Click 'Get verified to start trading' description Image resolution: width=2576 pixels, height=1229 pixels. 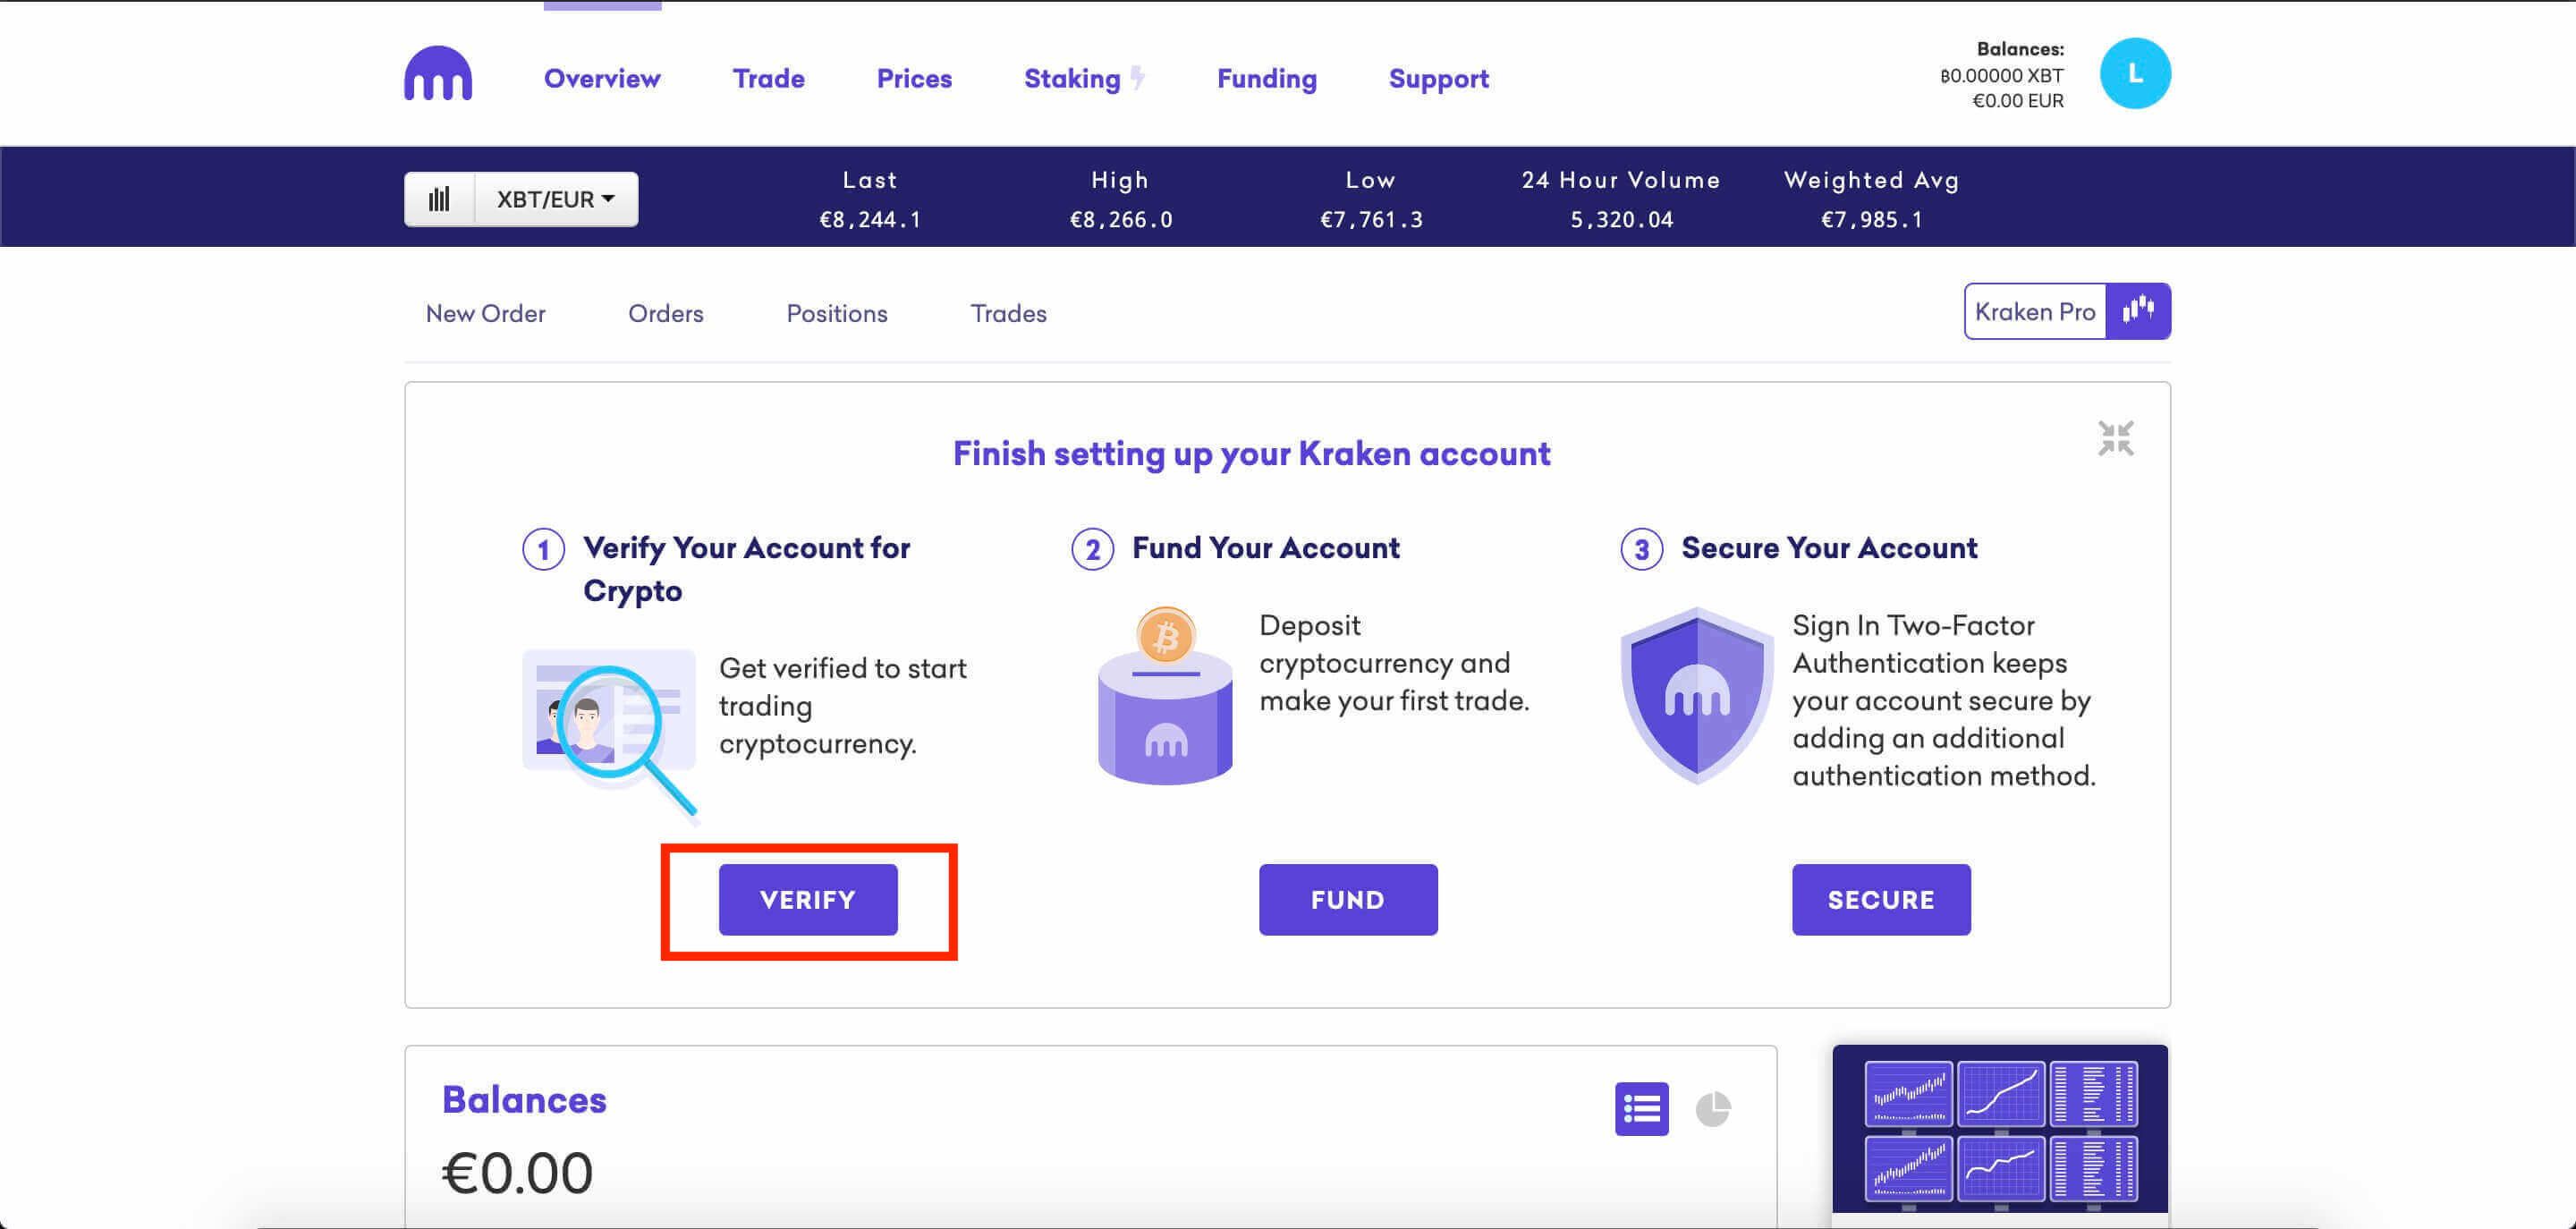coord(843,706)
